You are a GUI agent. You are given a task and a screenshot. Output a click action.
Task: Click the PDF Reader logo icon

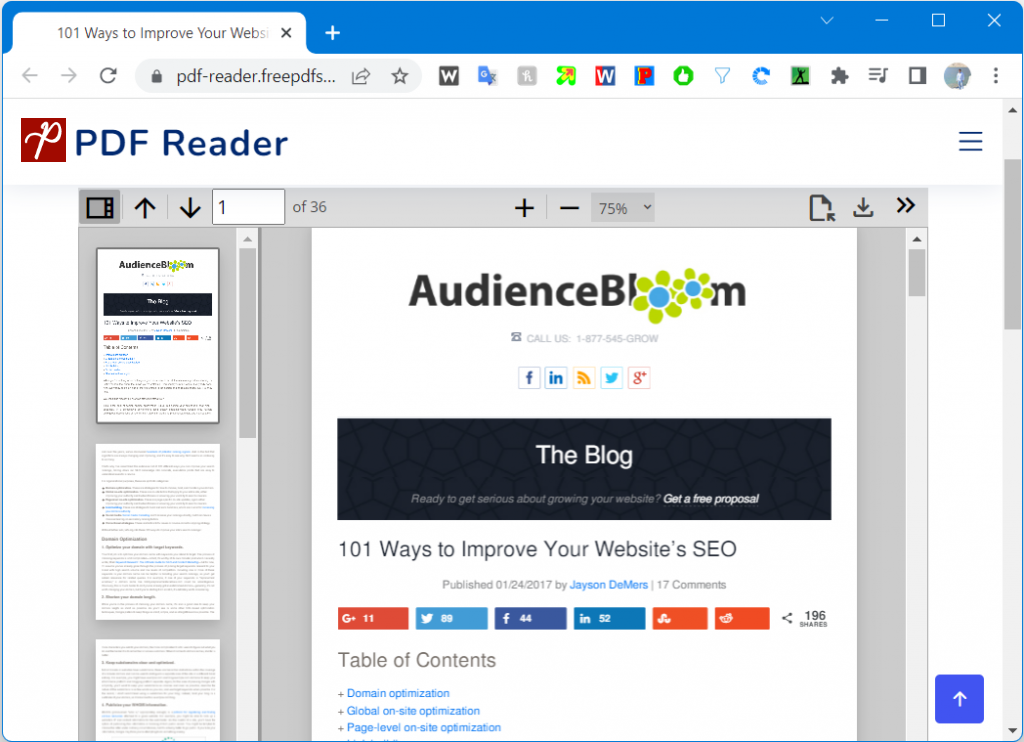click(x=43, y=140)
